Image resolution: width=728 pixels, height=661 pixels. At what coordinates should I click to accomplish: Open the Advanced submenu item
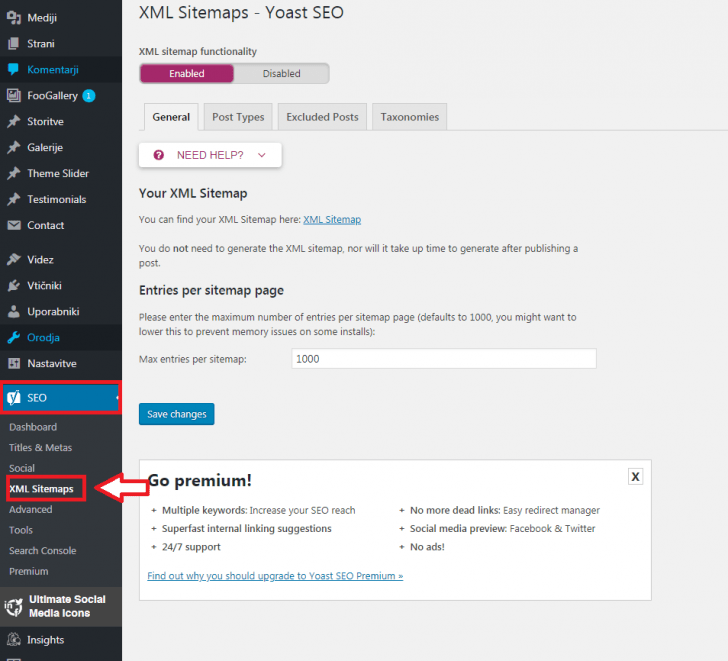pyautogui.click(x=31, y=509)
